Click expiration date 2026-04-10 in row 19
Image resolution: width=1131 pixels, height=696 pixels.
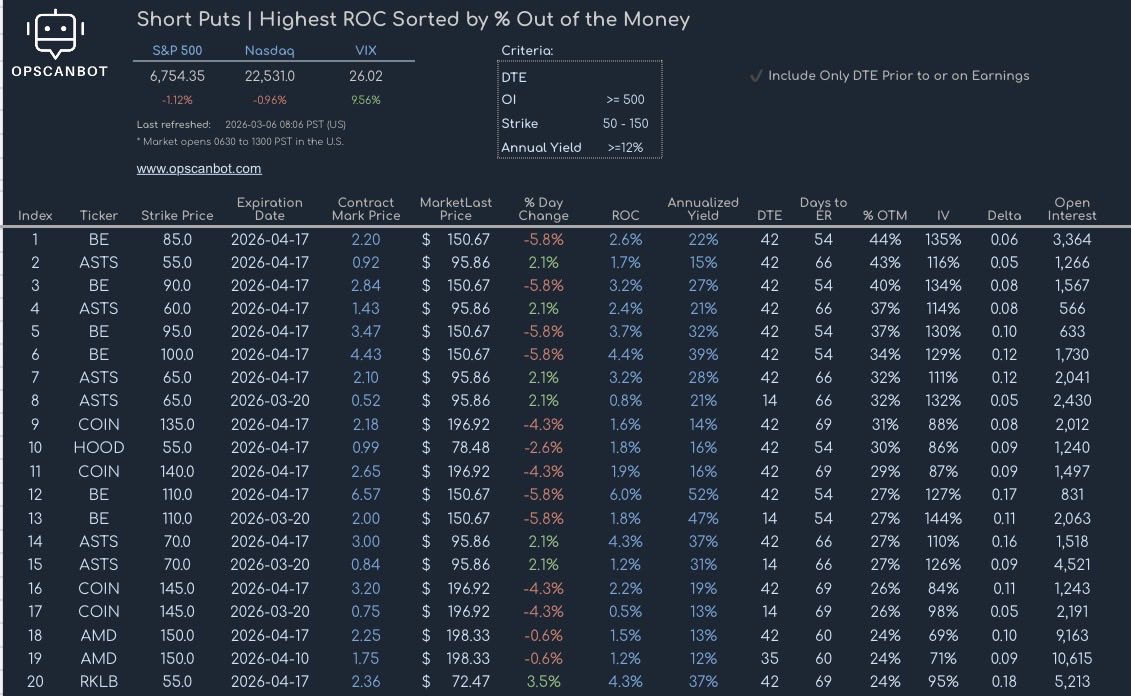click(269, 658)
